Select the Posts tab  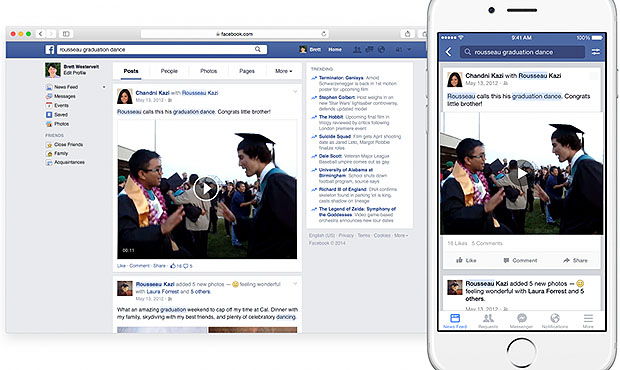pyautogui.click(x=131, y=71)
